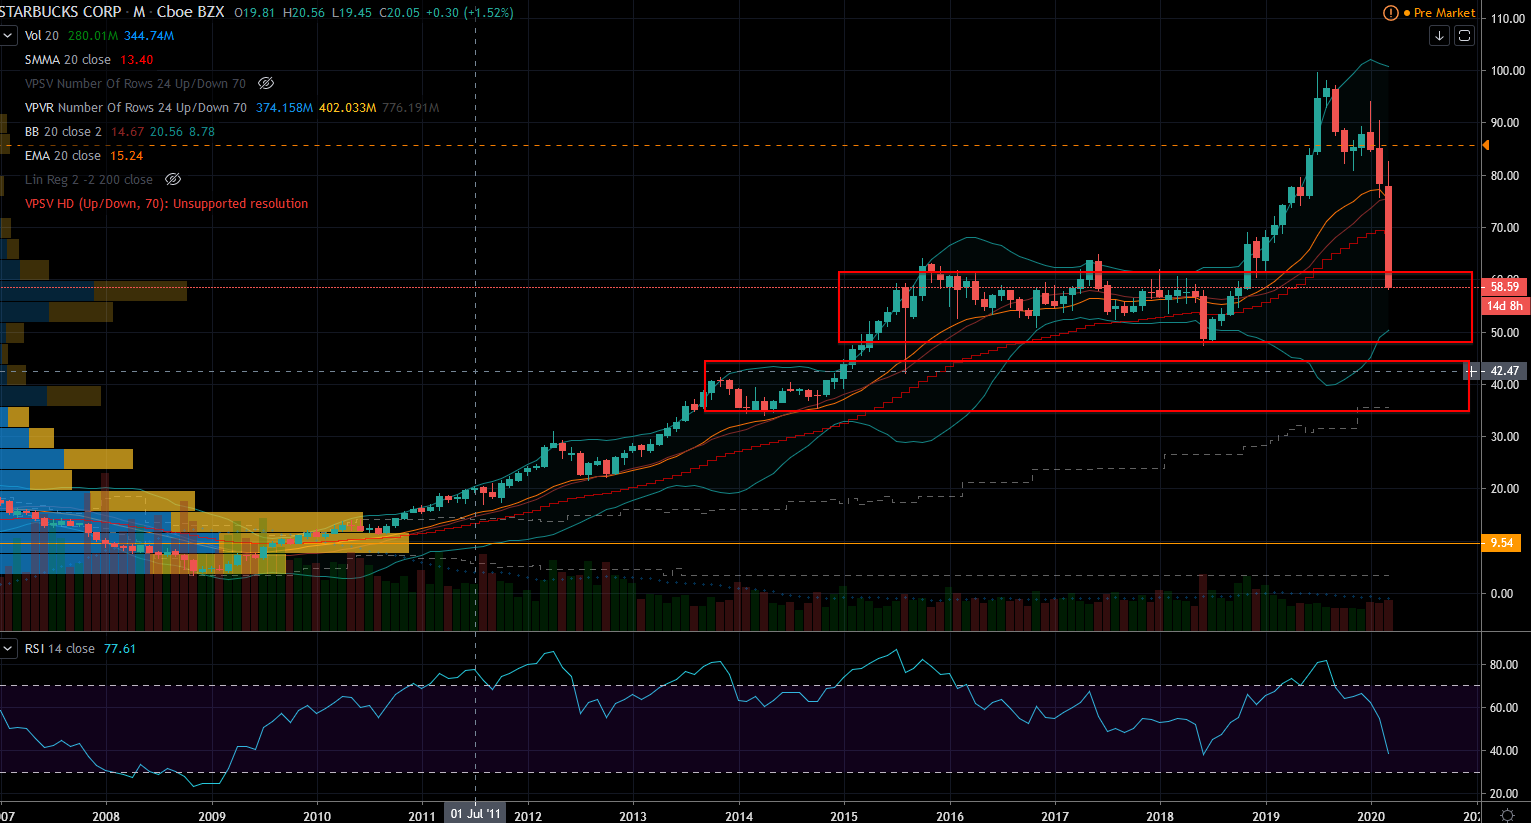Select the BB 20 close 2 legend
Image resolution: width=1531 pixels, height=823 pixels.
63,132
